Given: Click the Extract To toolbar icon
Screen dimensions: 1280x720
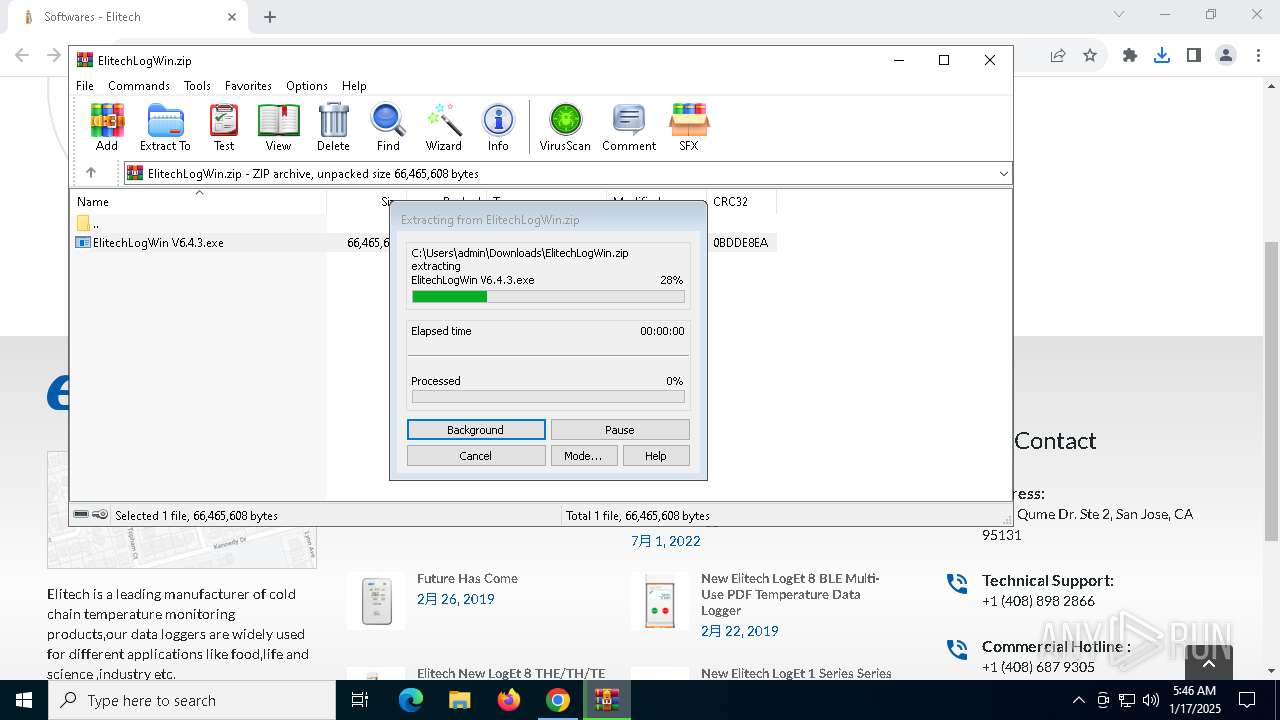Looking at the screenshot, I should click(165, 127).
